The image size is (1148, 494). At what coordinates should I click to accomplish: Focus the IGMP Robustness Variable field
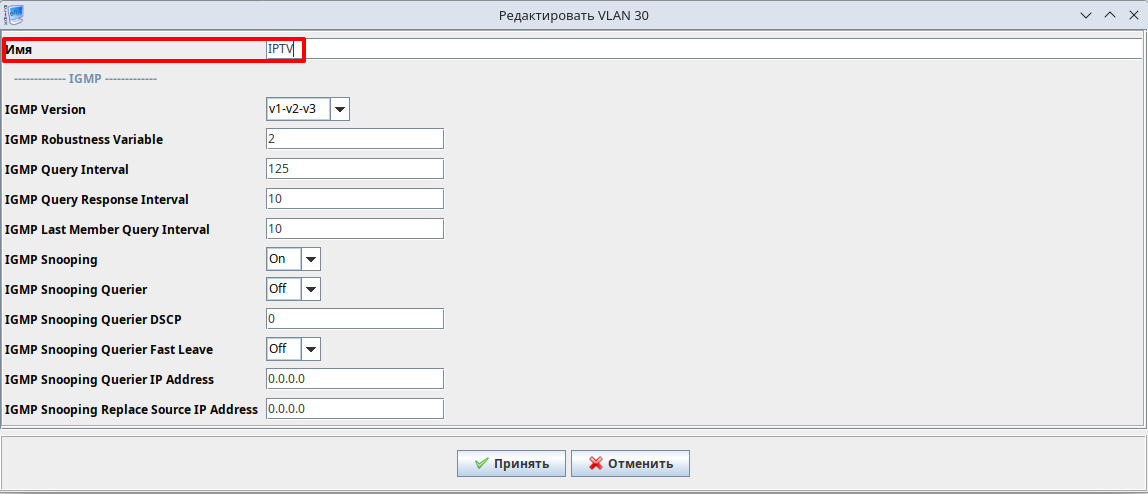click(x=354, y=139)
